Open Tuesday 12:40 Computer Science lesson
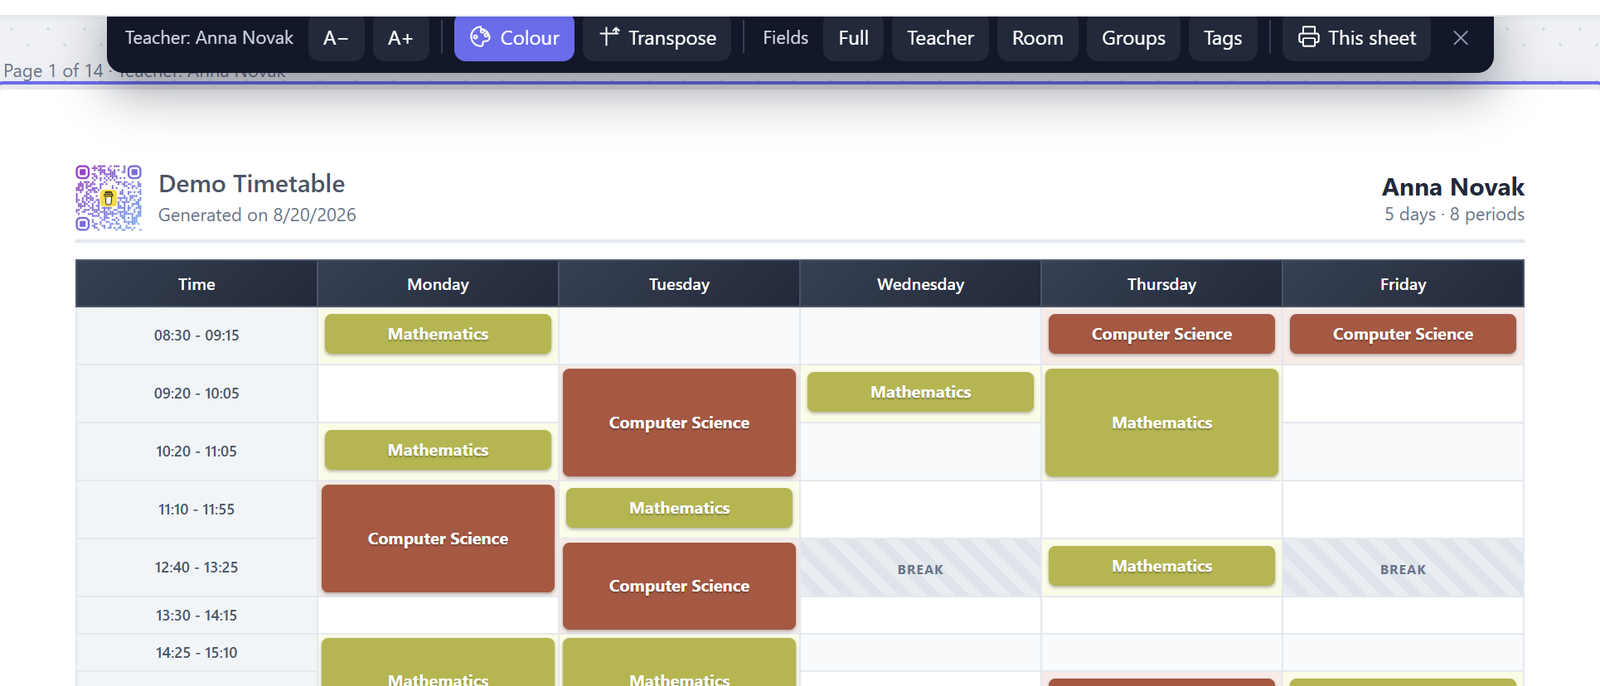The height and width of the screenshot is (686, 1600). coord(679,586)
